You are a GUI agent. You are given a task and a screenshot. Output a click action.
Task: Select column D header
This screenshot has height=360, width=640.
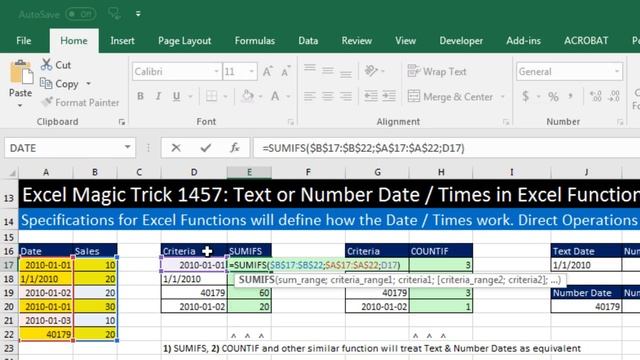194,172
